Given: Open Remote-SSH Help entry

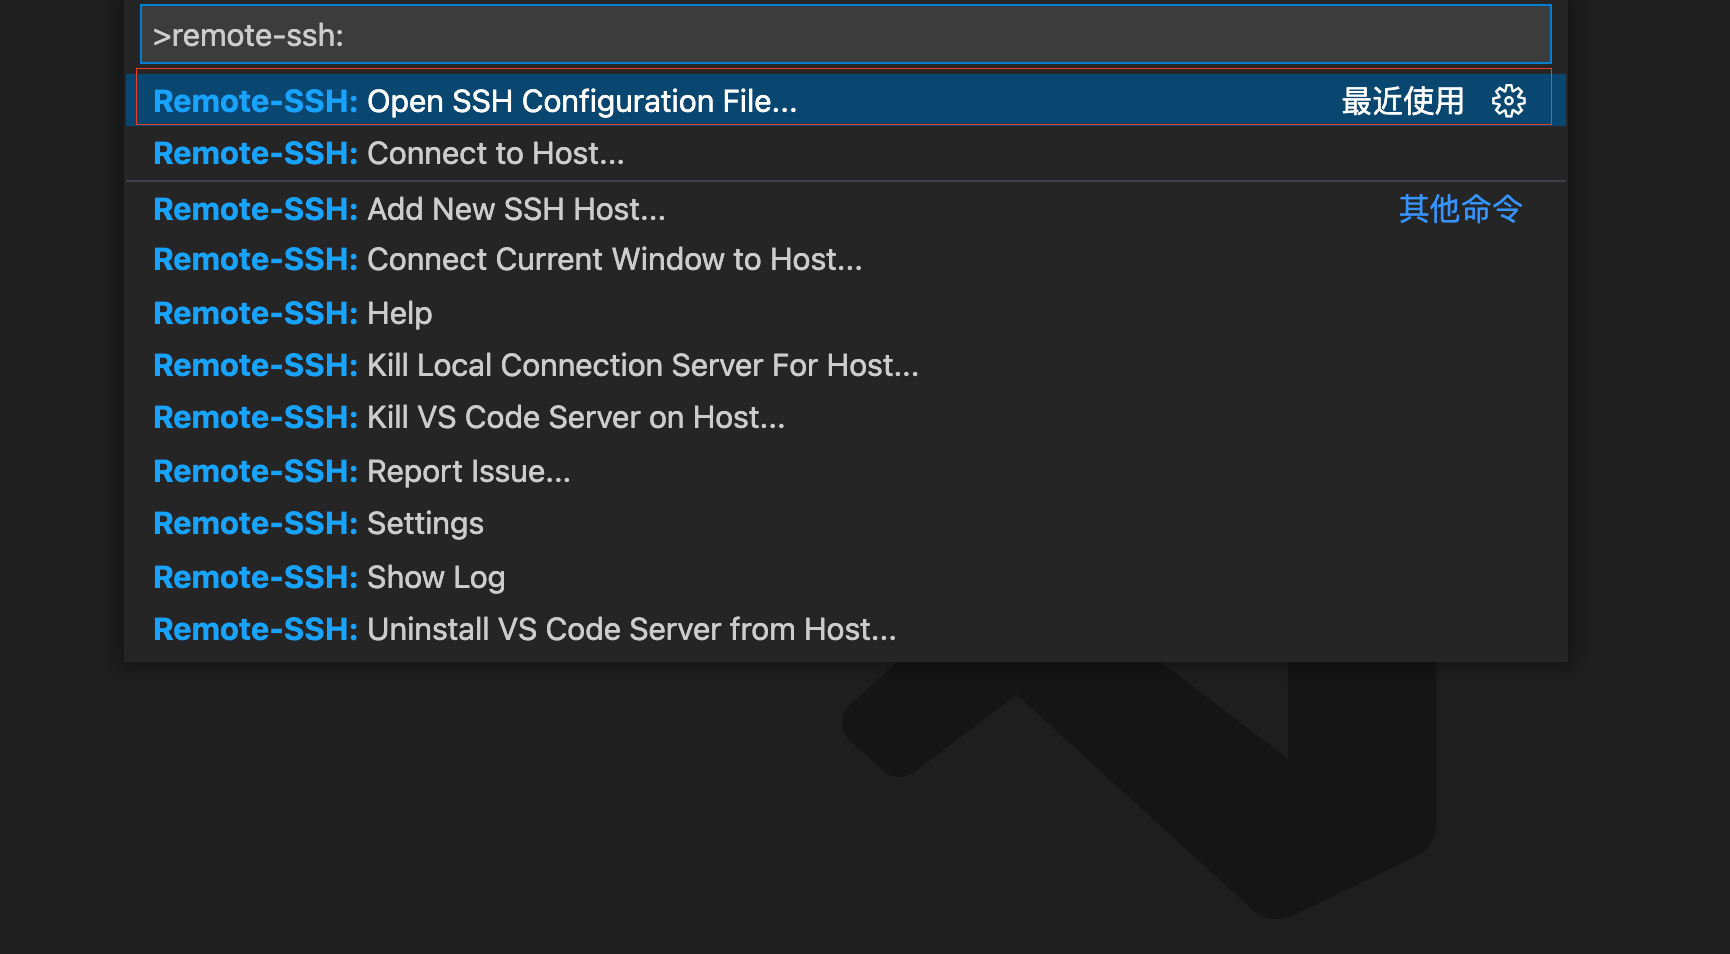Looking at the screenshot, I should (x=399, y=314).
